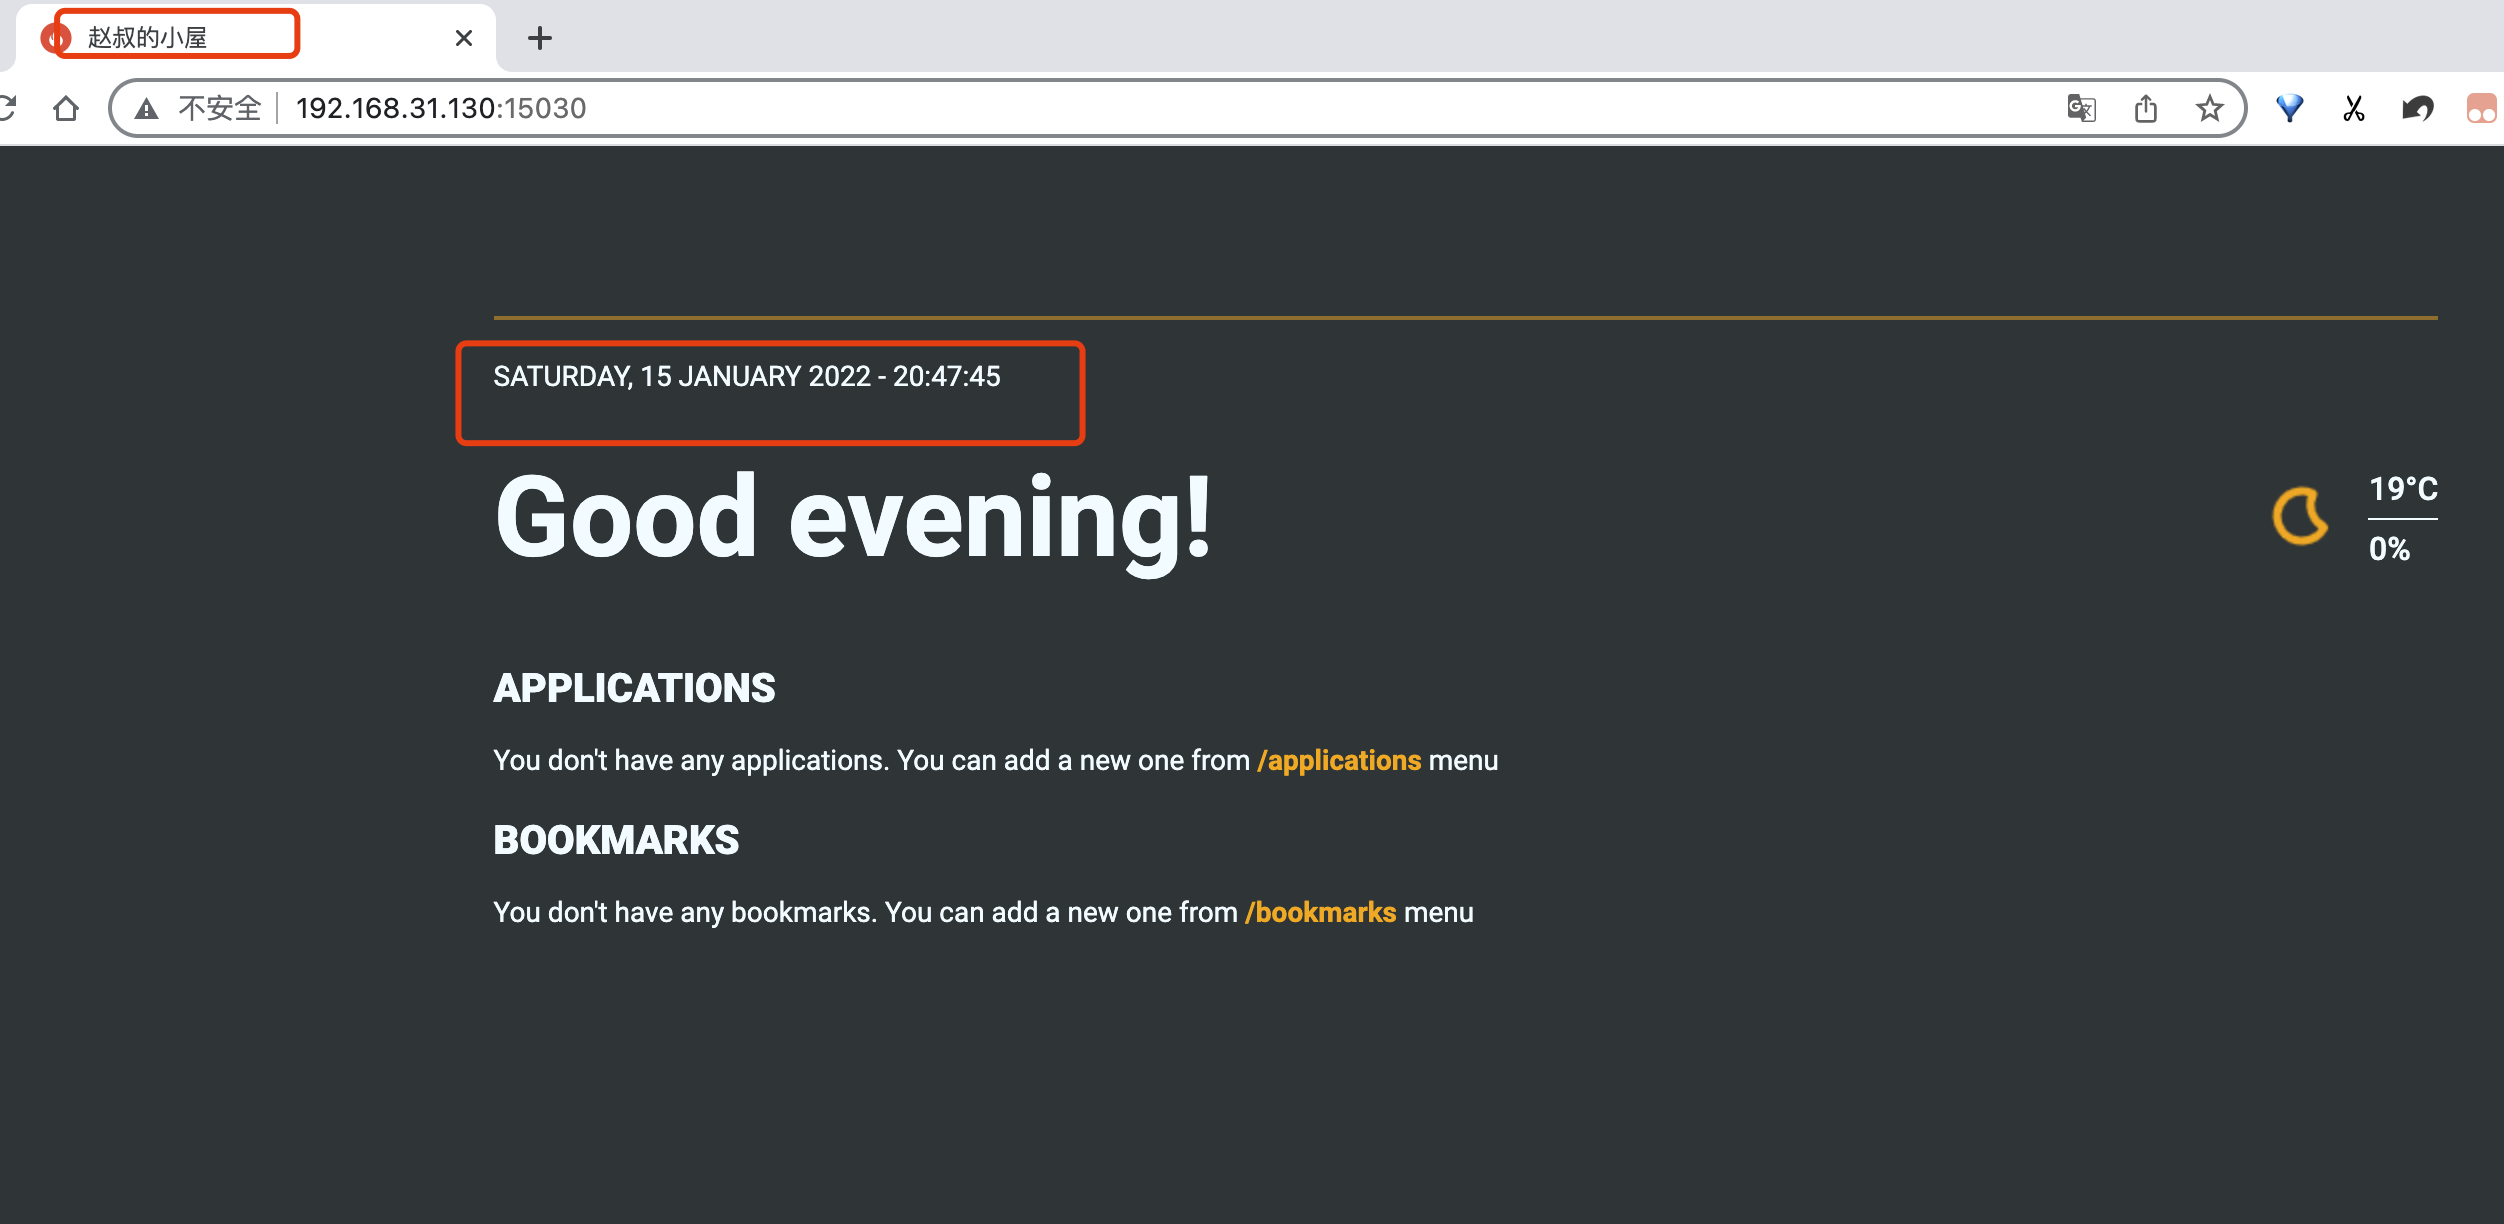Close the 赵叔的小屋 tab
Viewport: 2504px width, 1224px height.
pyautogui.click(x=463, y=38)
